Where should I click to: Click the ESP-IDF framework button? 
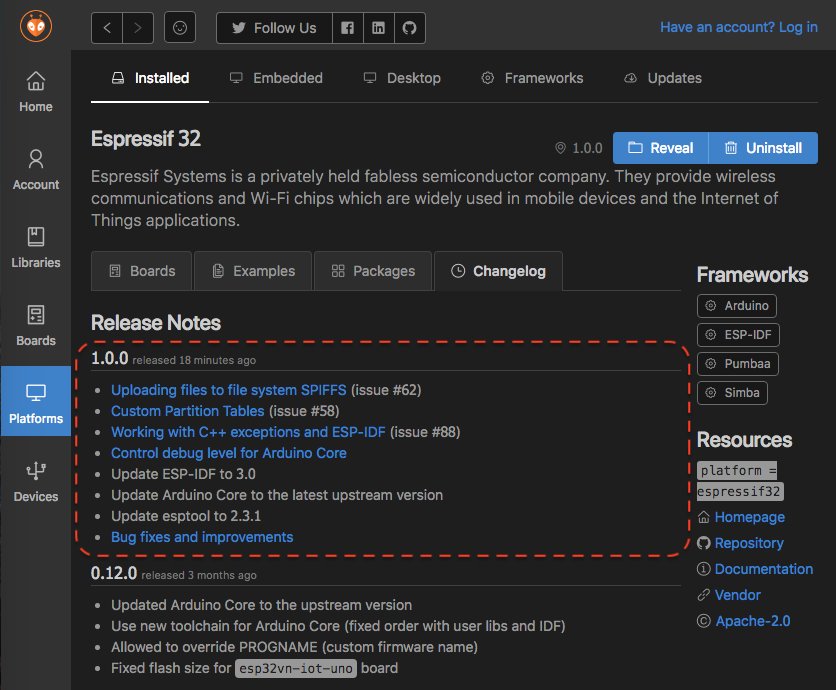[738, 334]
